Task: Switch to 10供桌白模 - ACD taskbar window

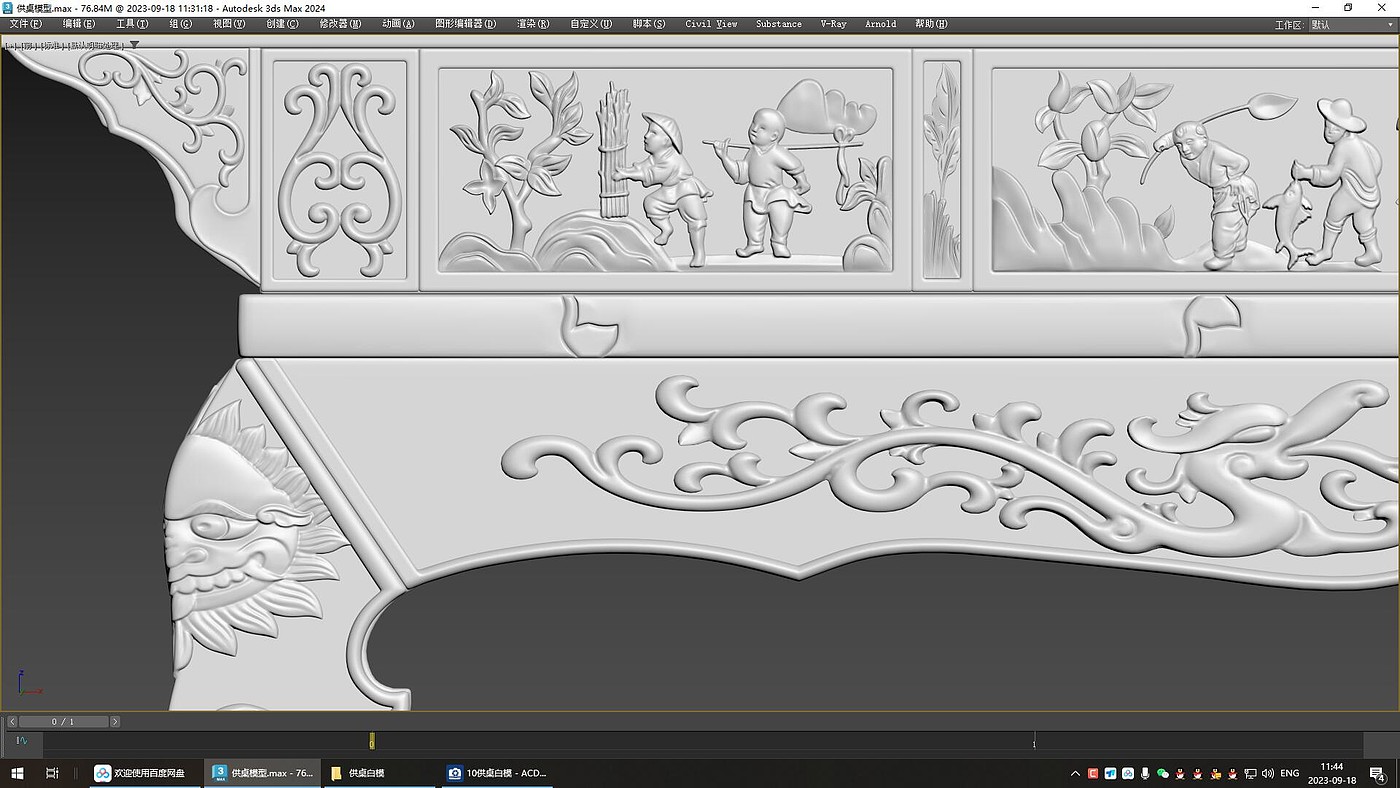Action: pyautogui.click(x=498, y=773)
